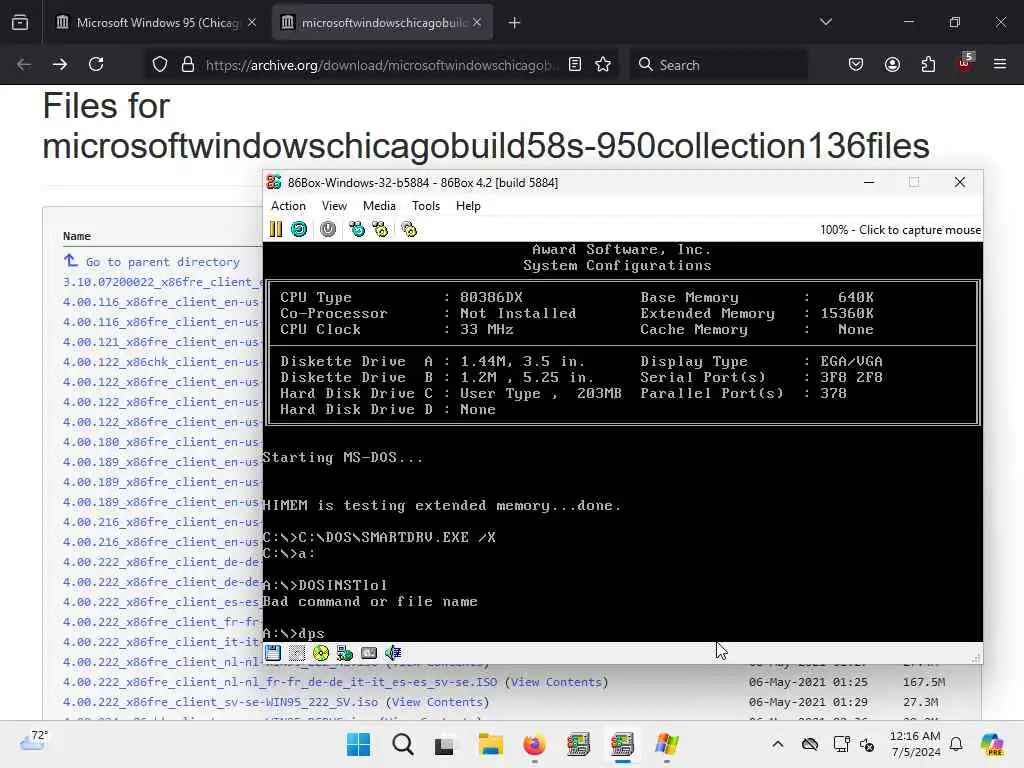Click the archive.org URL address field
This screenshot has width=1024, height=768.
click(382, 65)
